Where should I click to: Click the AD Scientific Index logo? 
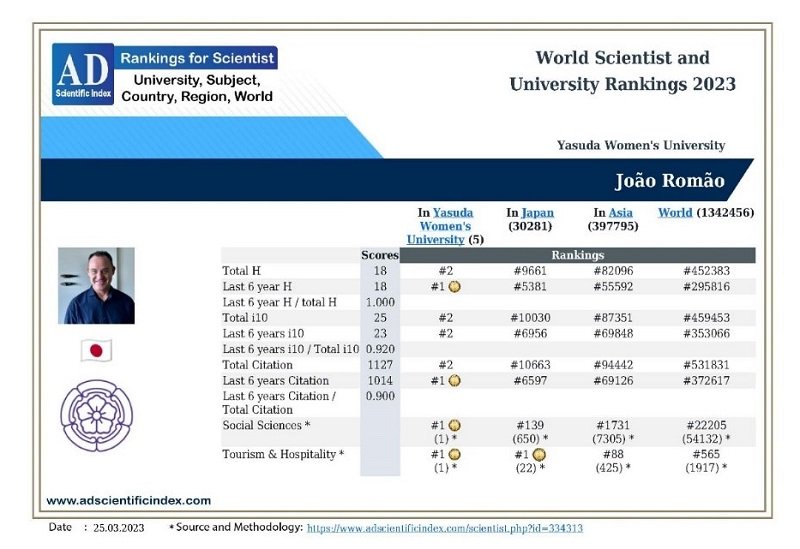(83, 74)
